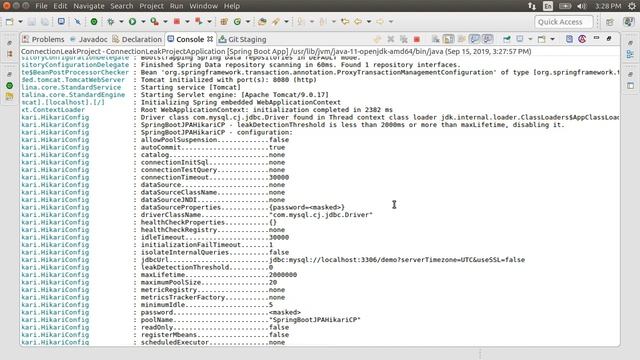Click the Display Selected Console icon
640x360 pixels.
520,39
